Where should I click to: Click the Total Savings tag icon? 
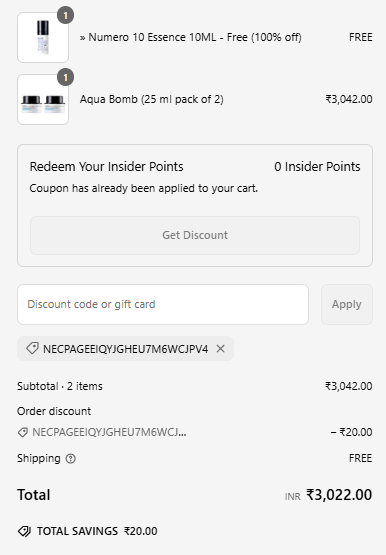point(24,531)
